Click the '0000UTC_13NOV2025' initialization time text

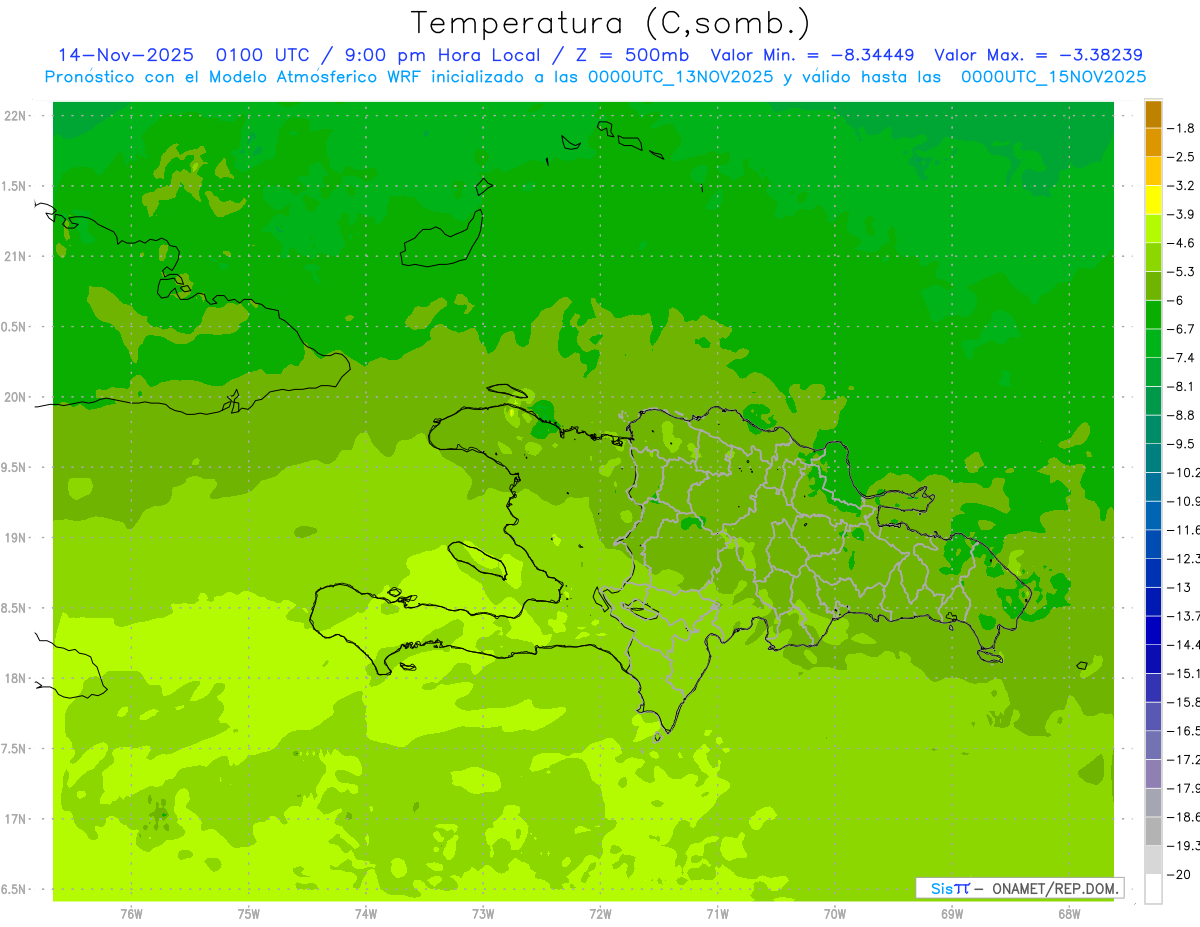pyautogui.click(x=681, y=77)
